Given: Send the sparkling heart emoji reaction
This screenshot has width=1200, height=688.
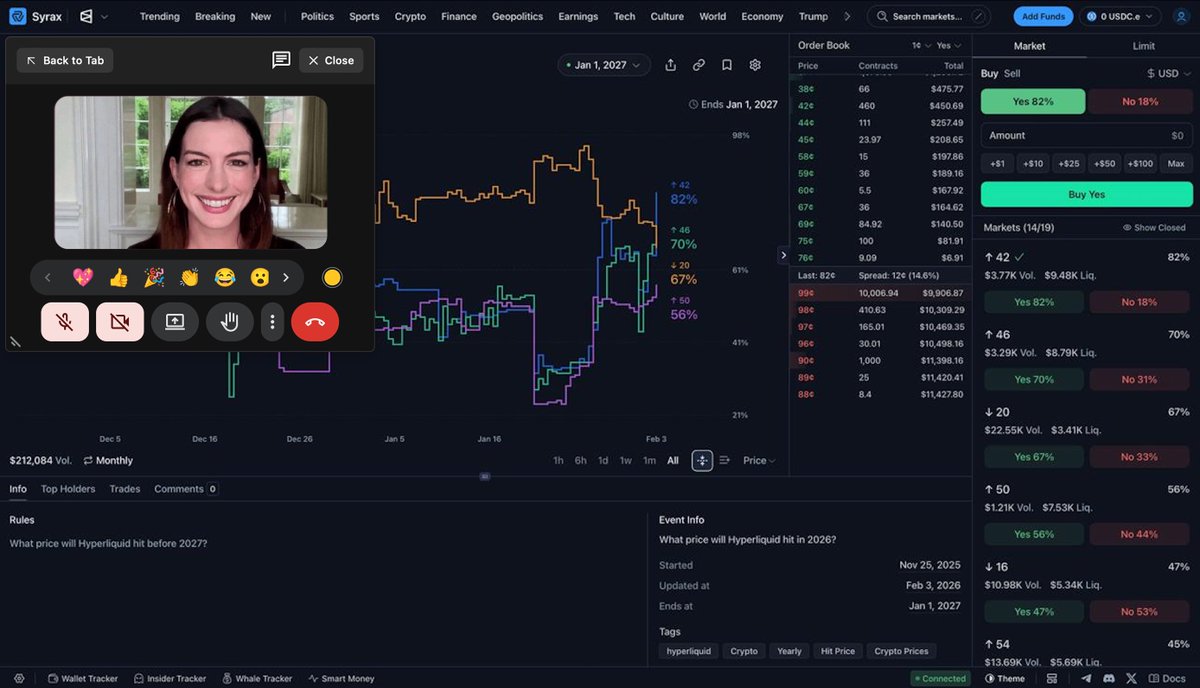Looking at the screenshot, I should 83,277.
